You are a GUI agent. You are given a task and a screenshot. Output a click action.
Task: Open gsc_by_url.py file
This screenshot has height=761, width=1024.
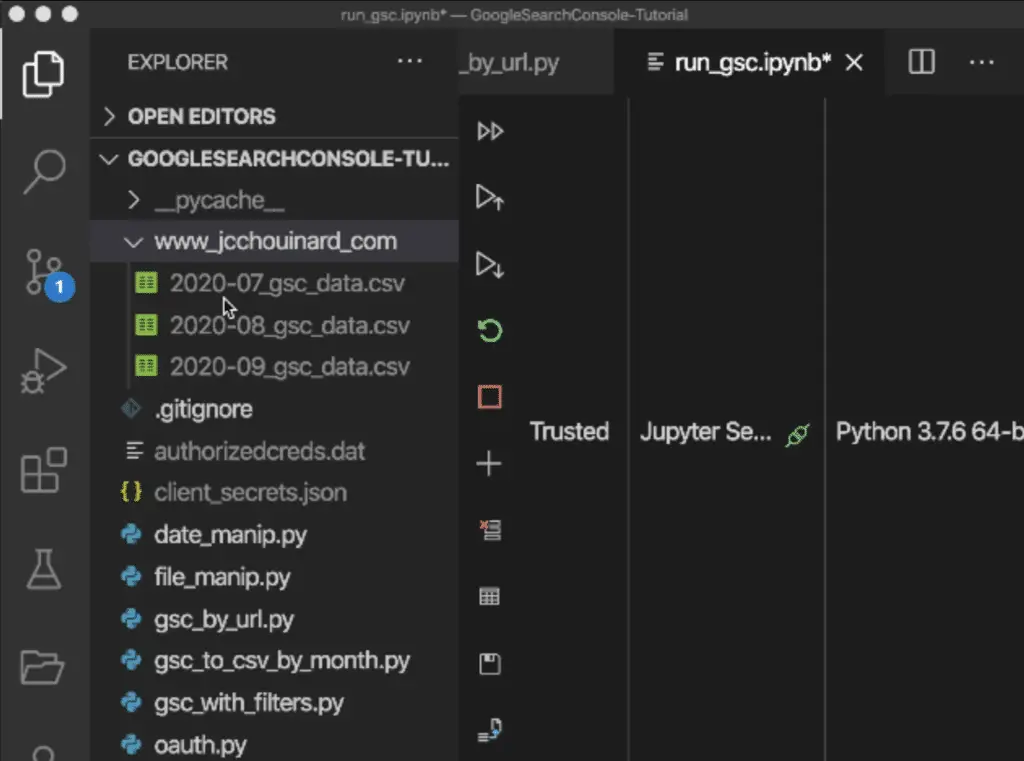pyautogui.click(x=274, y=619)
